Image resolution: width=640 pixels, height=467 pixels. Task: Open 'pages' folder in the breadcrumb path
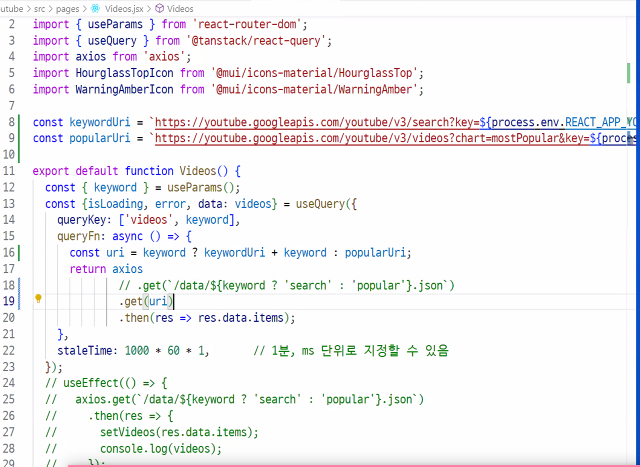[x=67, y=9]
